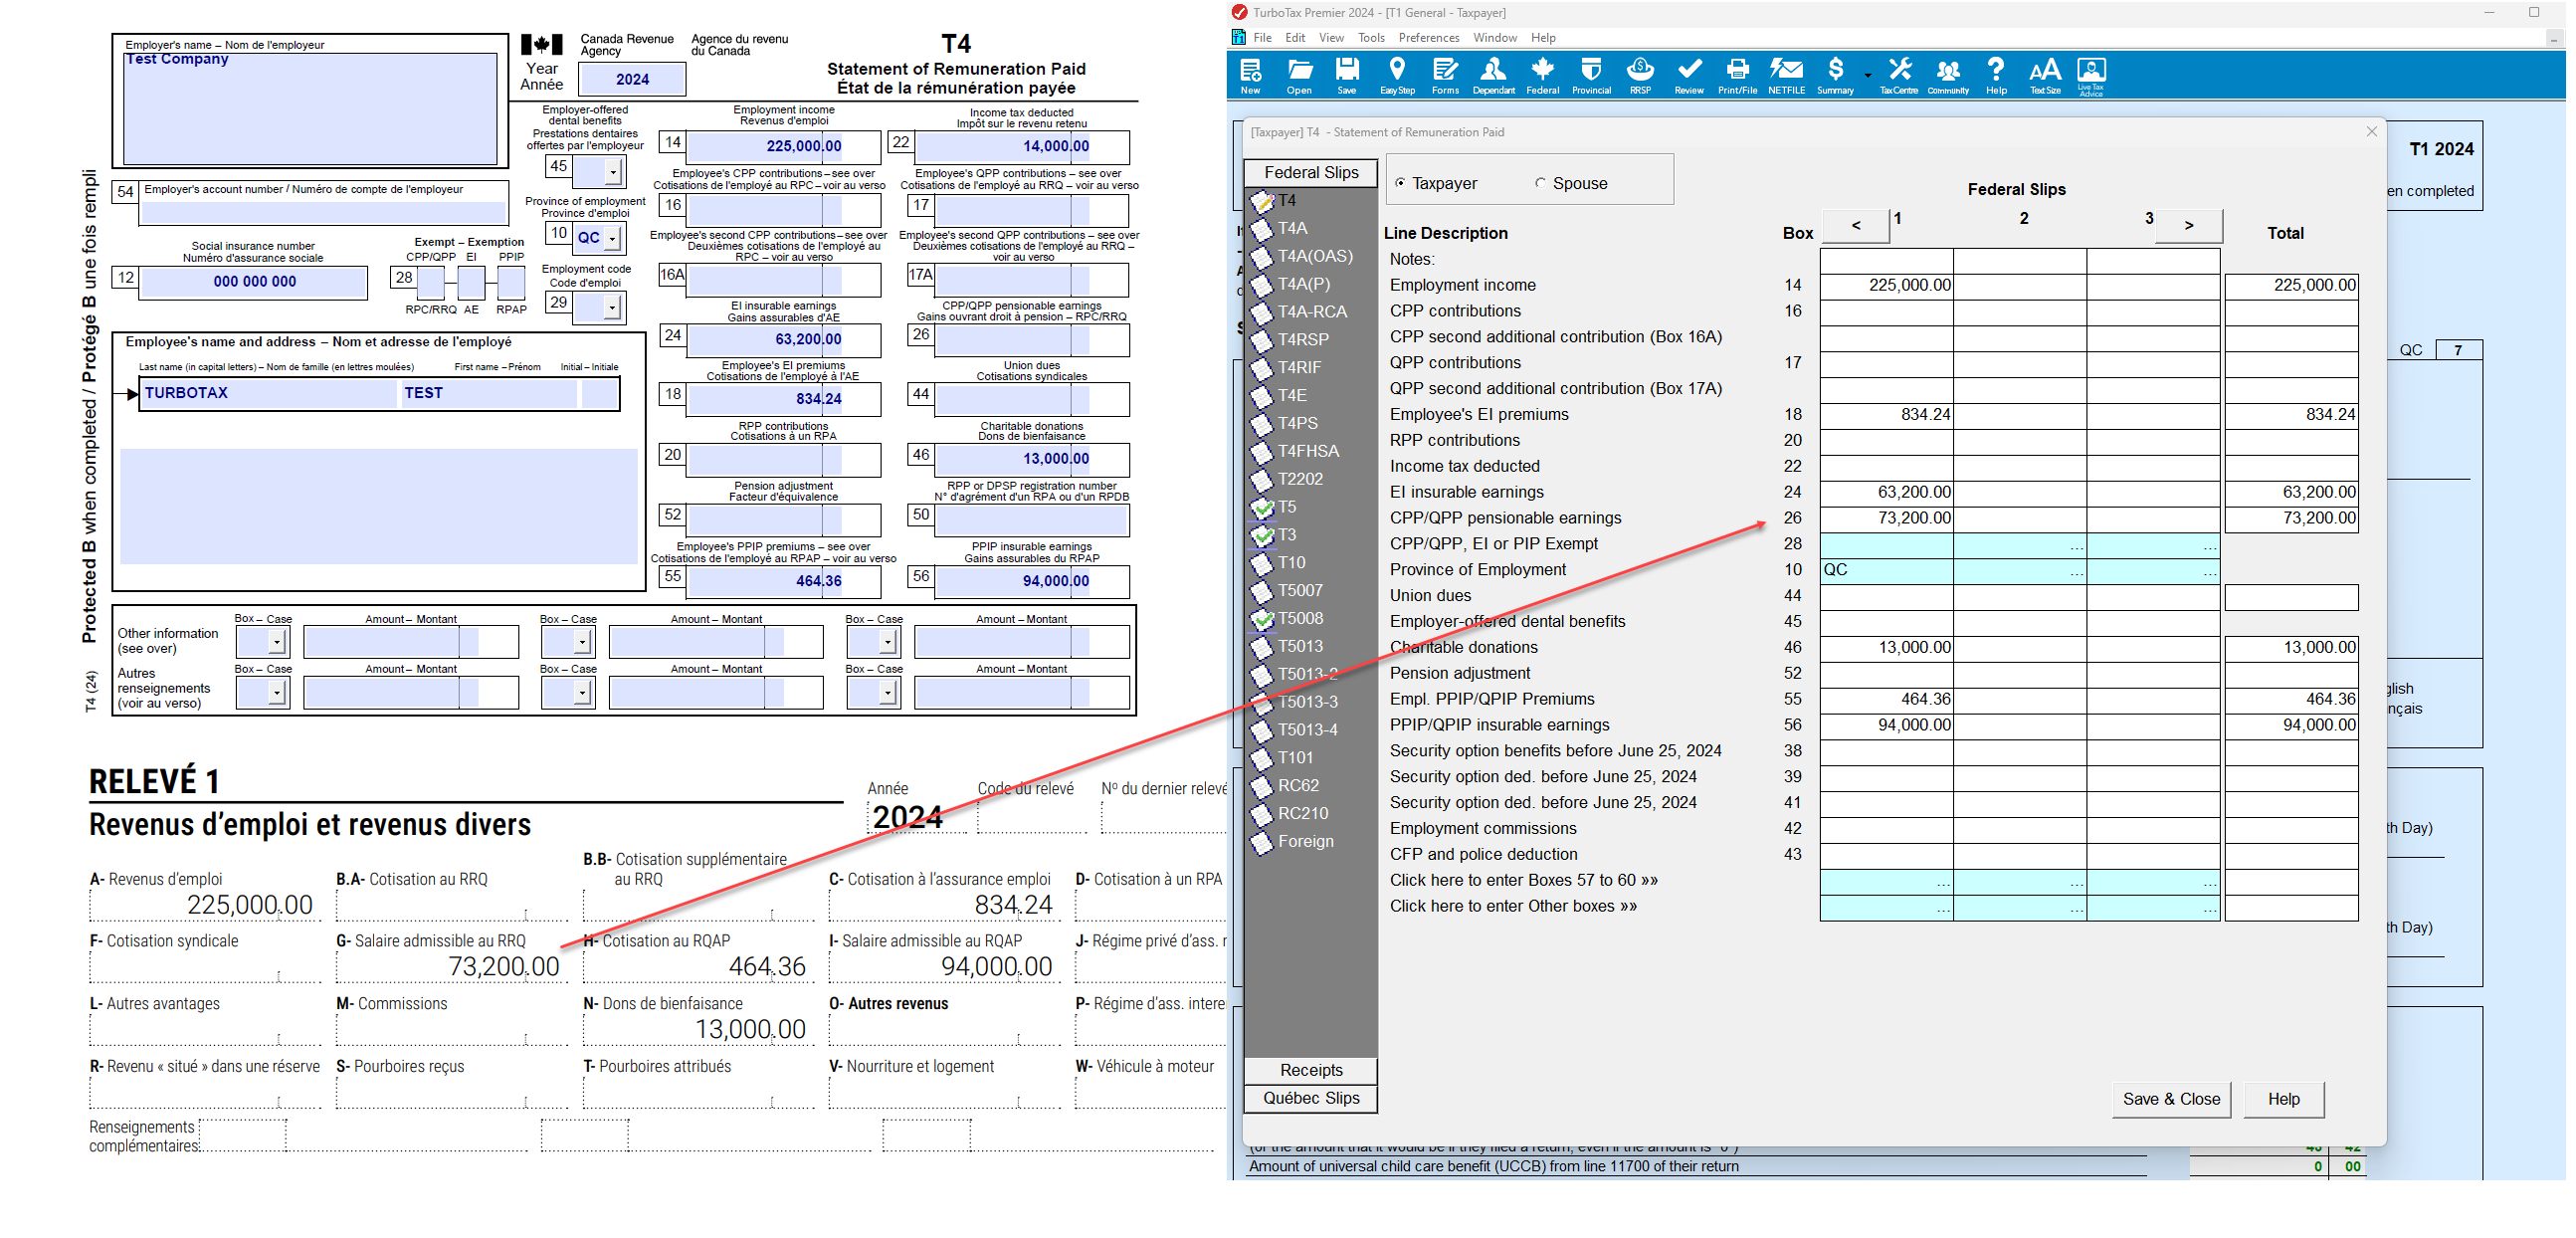Click next slip arrow button
This screenshot has height=1238, width=2576.
click(2188, 225)
